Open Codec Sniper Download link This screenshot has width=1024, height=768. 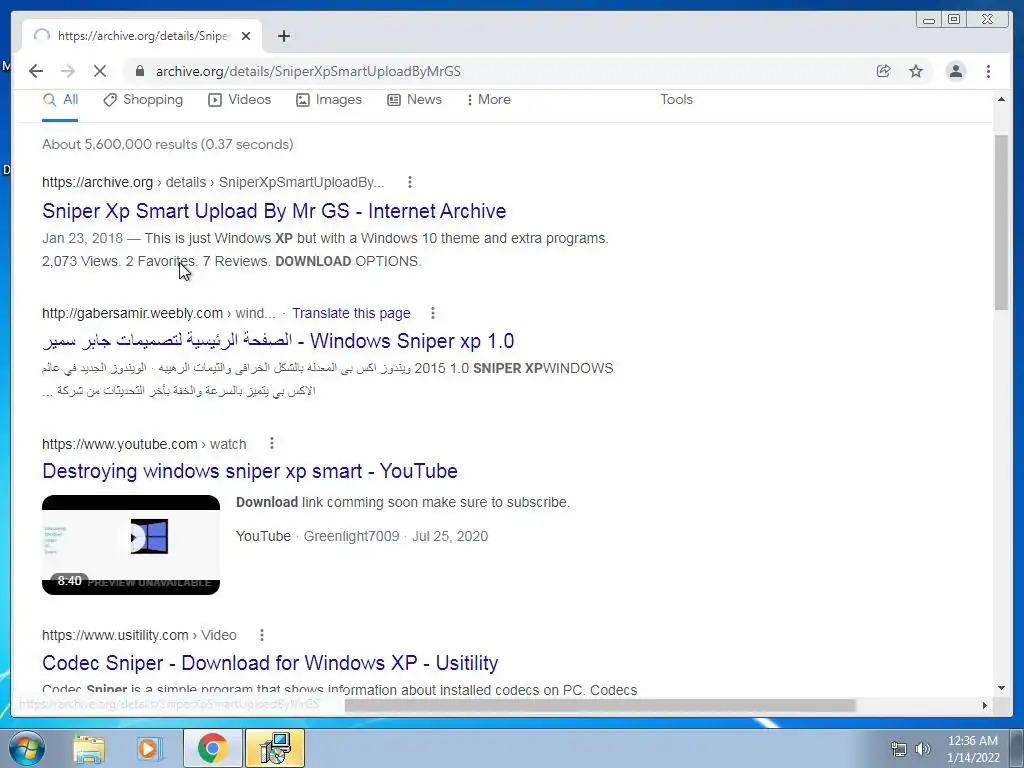pos(270,663)
